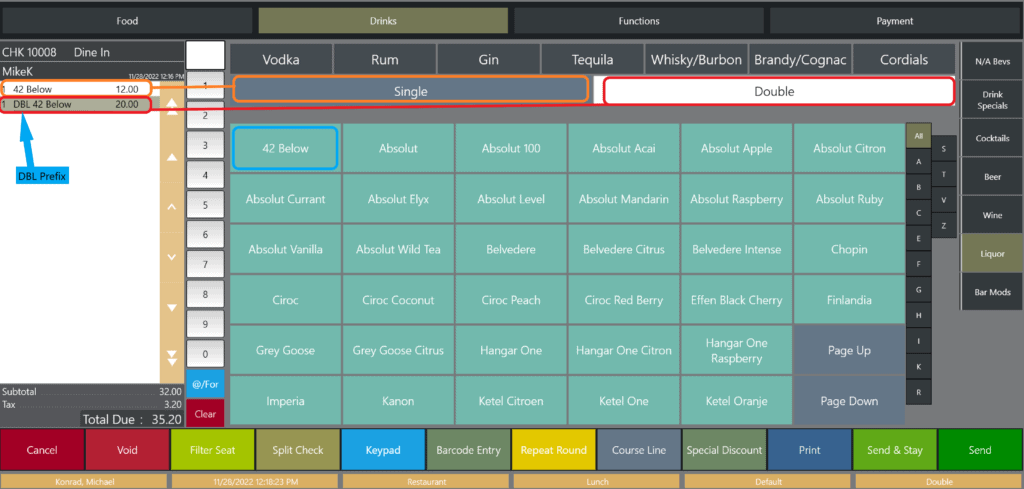Page down the check list with solid down arrow
Viewport: 1024px width, 489px height.
tap(172, 307)
